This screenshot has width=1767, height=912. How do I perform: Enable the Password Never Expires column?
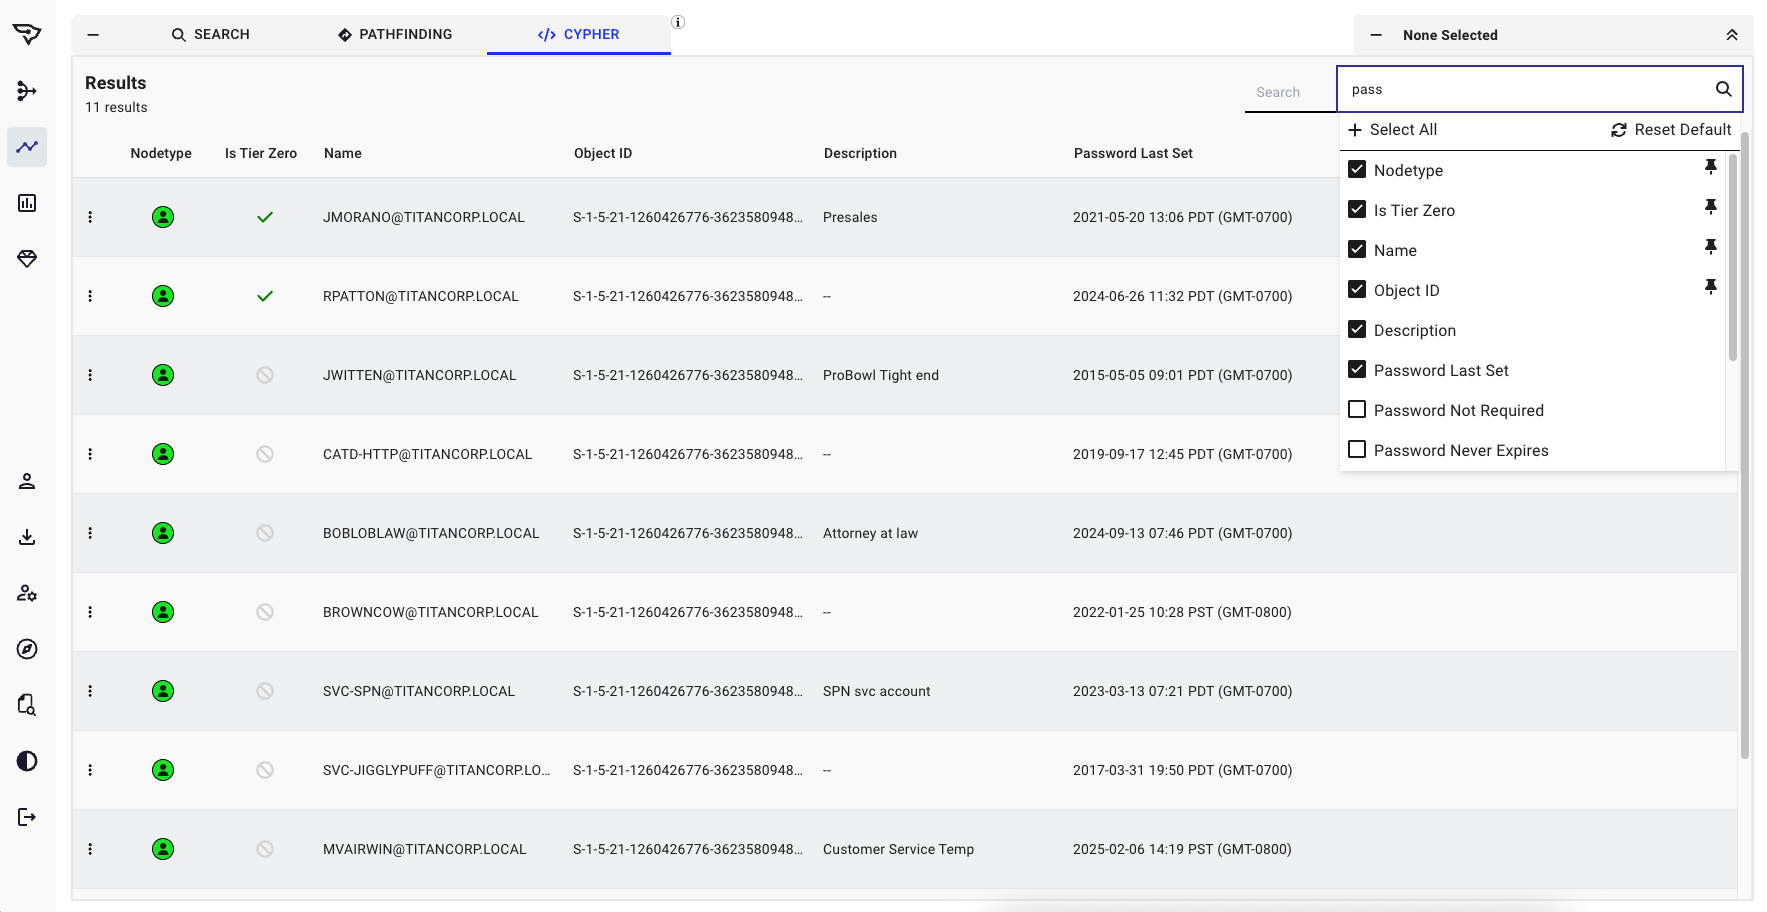point(1357,449)
